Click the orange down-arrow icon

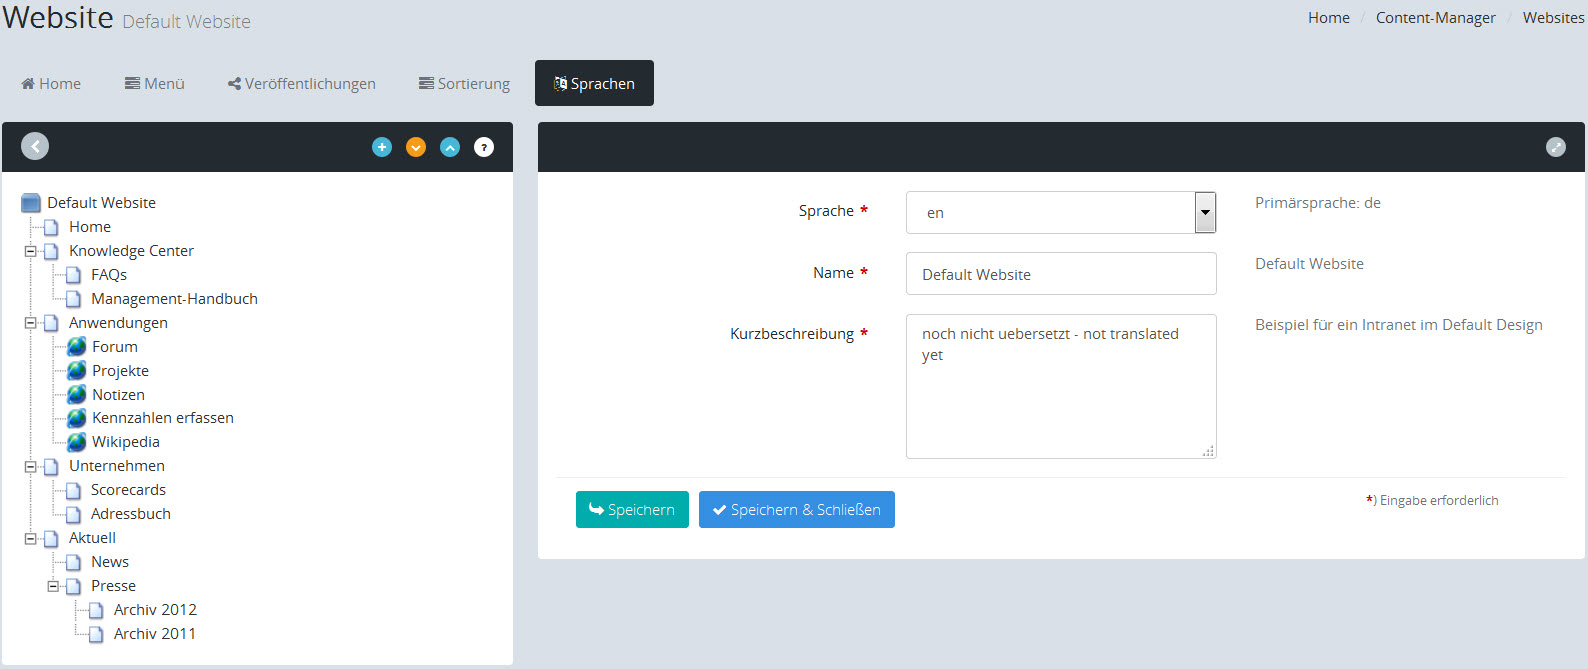tap(416, 147)
